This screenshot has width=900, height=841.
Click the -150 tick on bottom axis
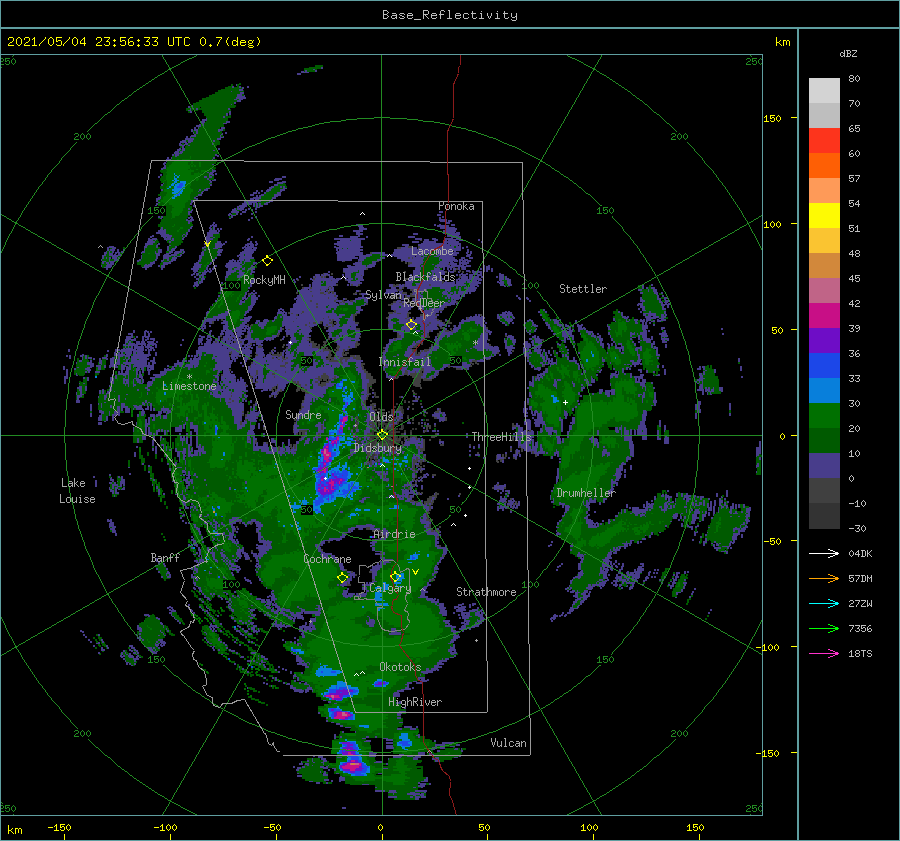59,827
